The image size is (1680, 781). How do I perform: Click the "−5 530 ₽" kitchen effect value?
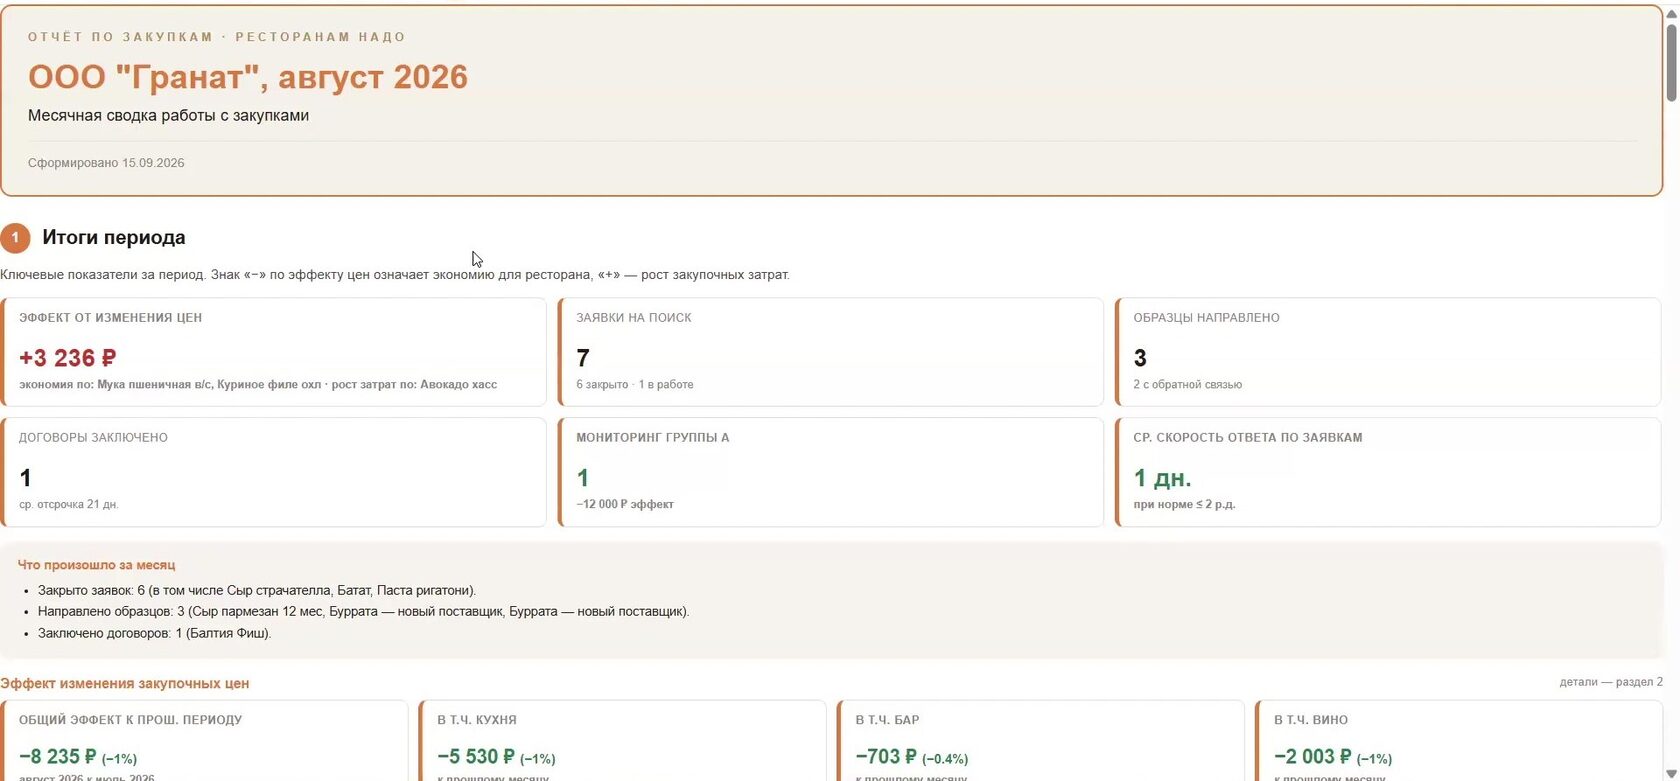476,757
